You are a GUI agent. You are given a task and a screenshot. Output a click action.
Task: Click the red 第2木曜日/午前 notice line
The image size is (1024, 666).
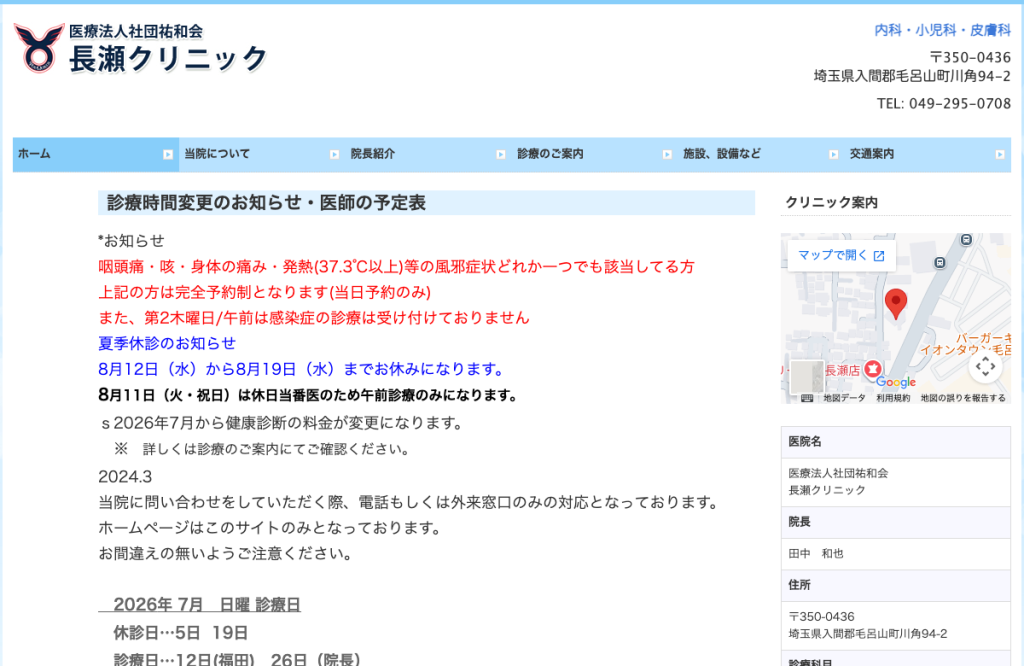coord(313,318)
